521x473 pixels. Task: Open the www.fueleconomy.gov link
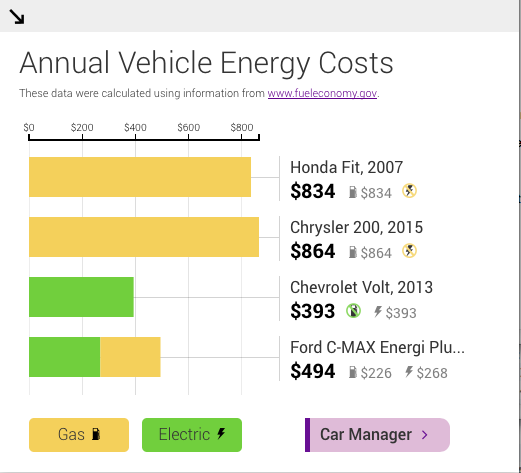pos(322,93)
